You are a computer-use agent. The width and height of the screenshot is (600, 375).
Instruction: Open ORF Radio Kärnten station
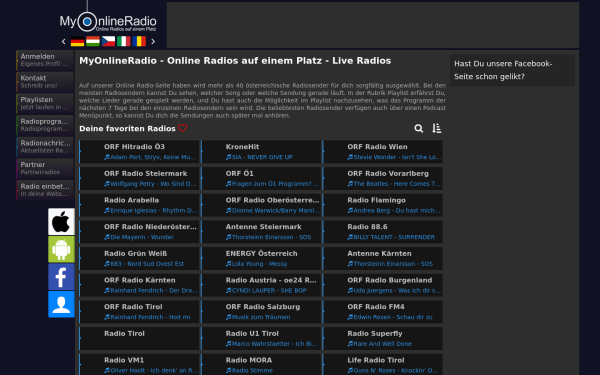click(x=139, y=285)
